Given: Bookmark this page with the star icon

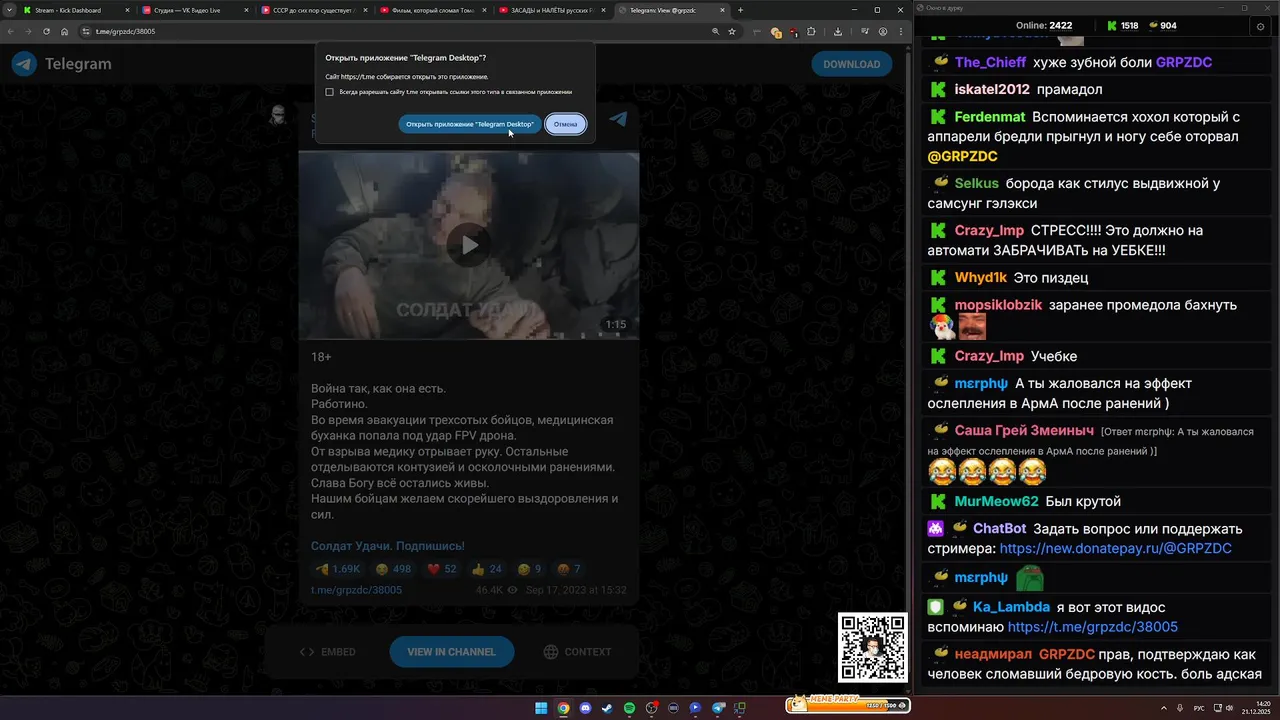Looking at the screenshot, I should tap(732, 31).
